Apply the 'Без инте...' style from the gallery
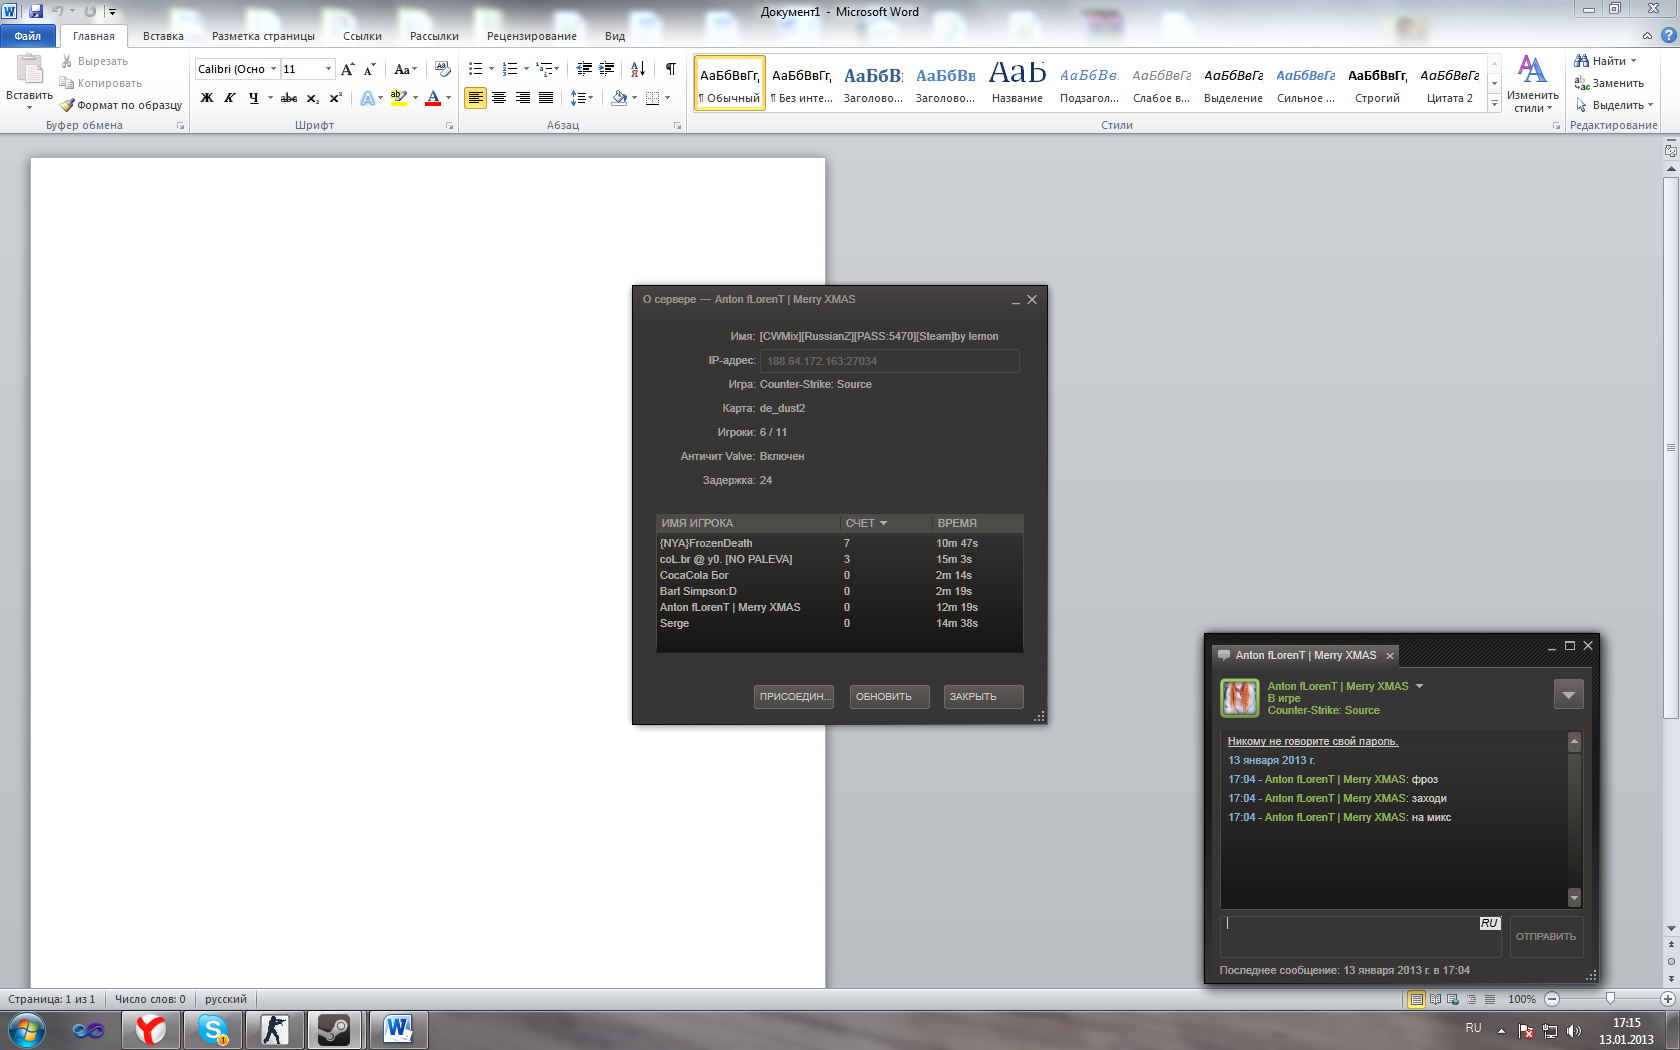This screenshot has height=1050, width=1680. click(802, 83)
